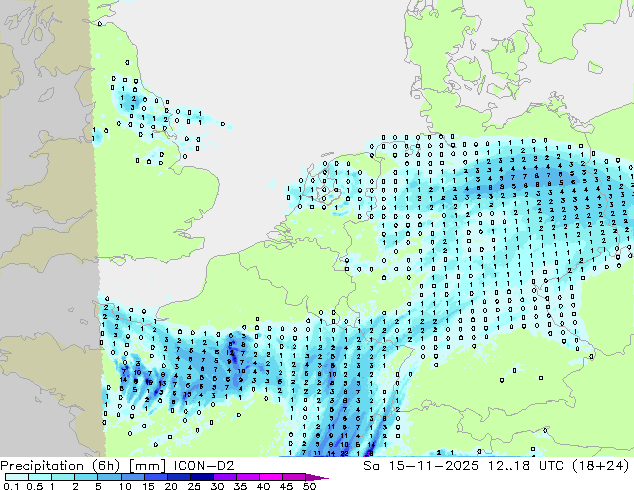Image resolution: width=634 pixels, height=490 pixels.
Task: Click the '20' legend label
Action: coord(171,486)
